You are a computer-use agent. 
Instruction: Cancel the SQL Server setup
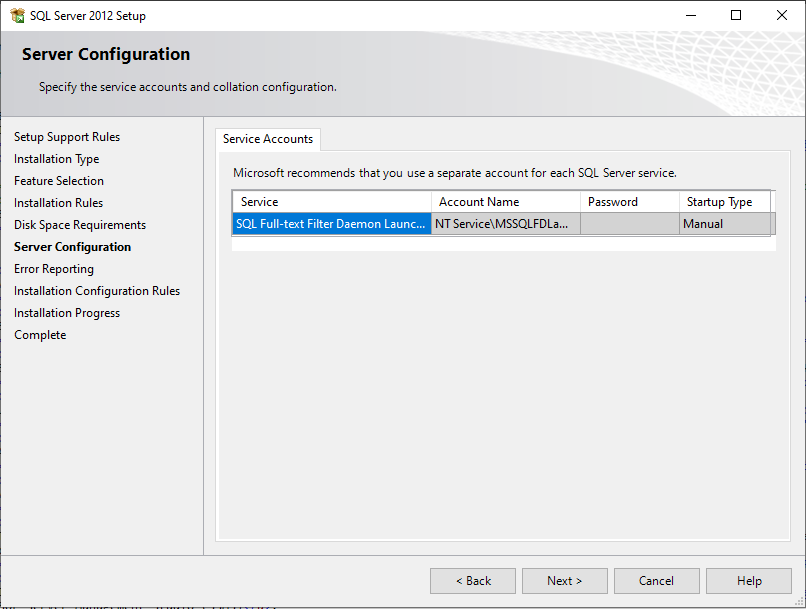pyautogui.click(x=656, y=580)
